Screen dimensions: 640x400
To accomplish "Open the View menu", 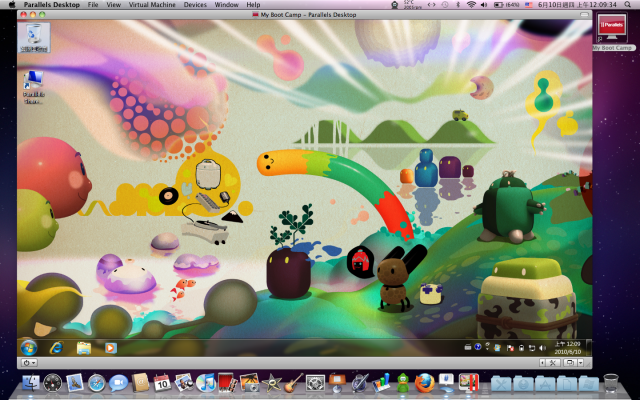I will tap(113, 5).
